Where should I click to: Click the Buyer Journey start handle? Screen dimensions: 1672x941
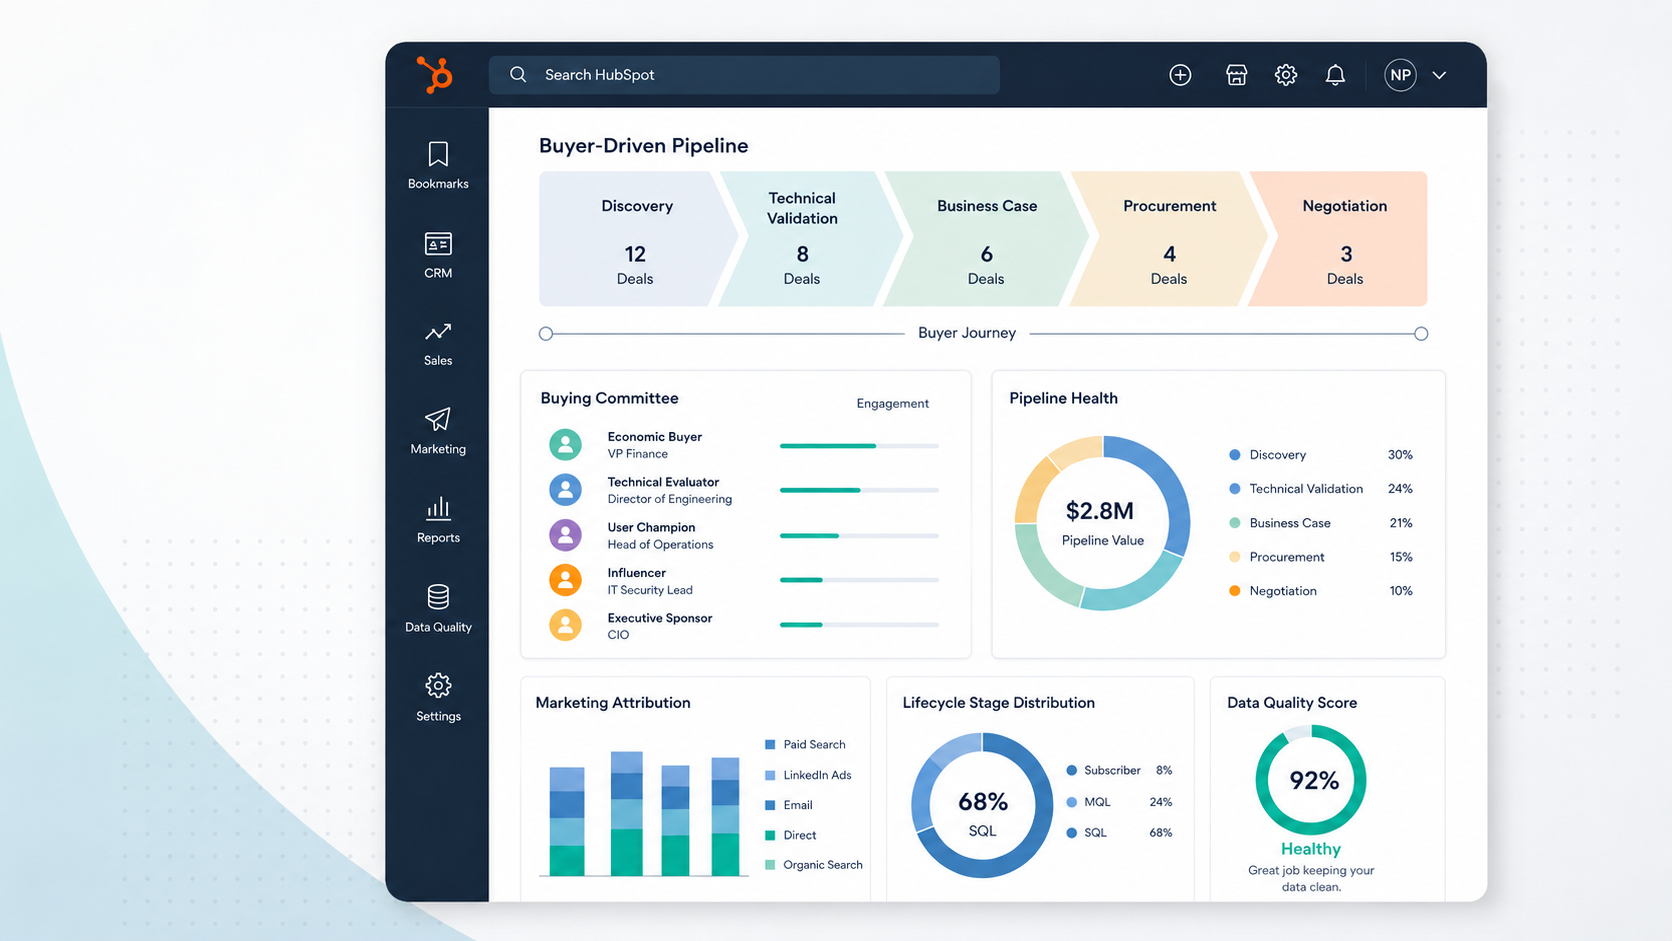[546, 334]
